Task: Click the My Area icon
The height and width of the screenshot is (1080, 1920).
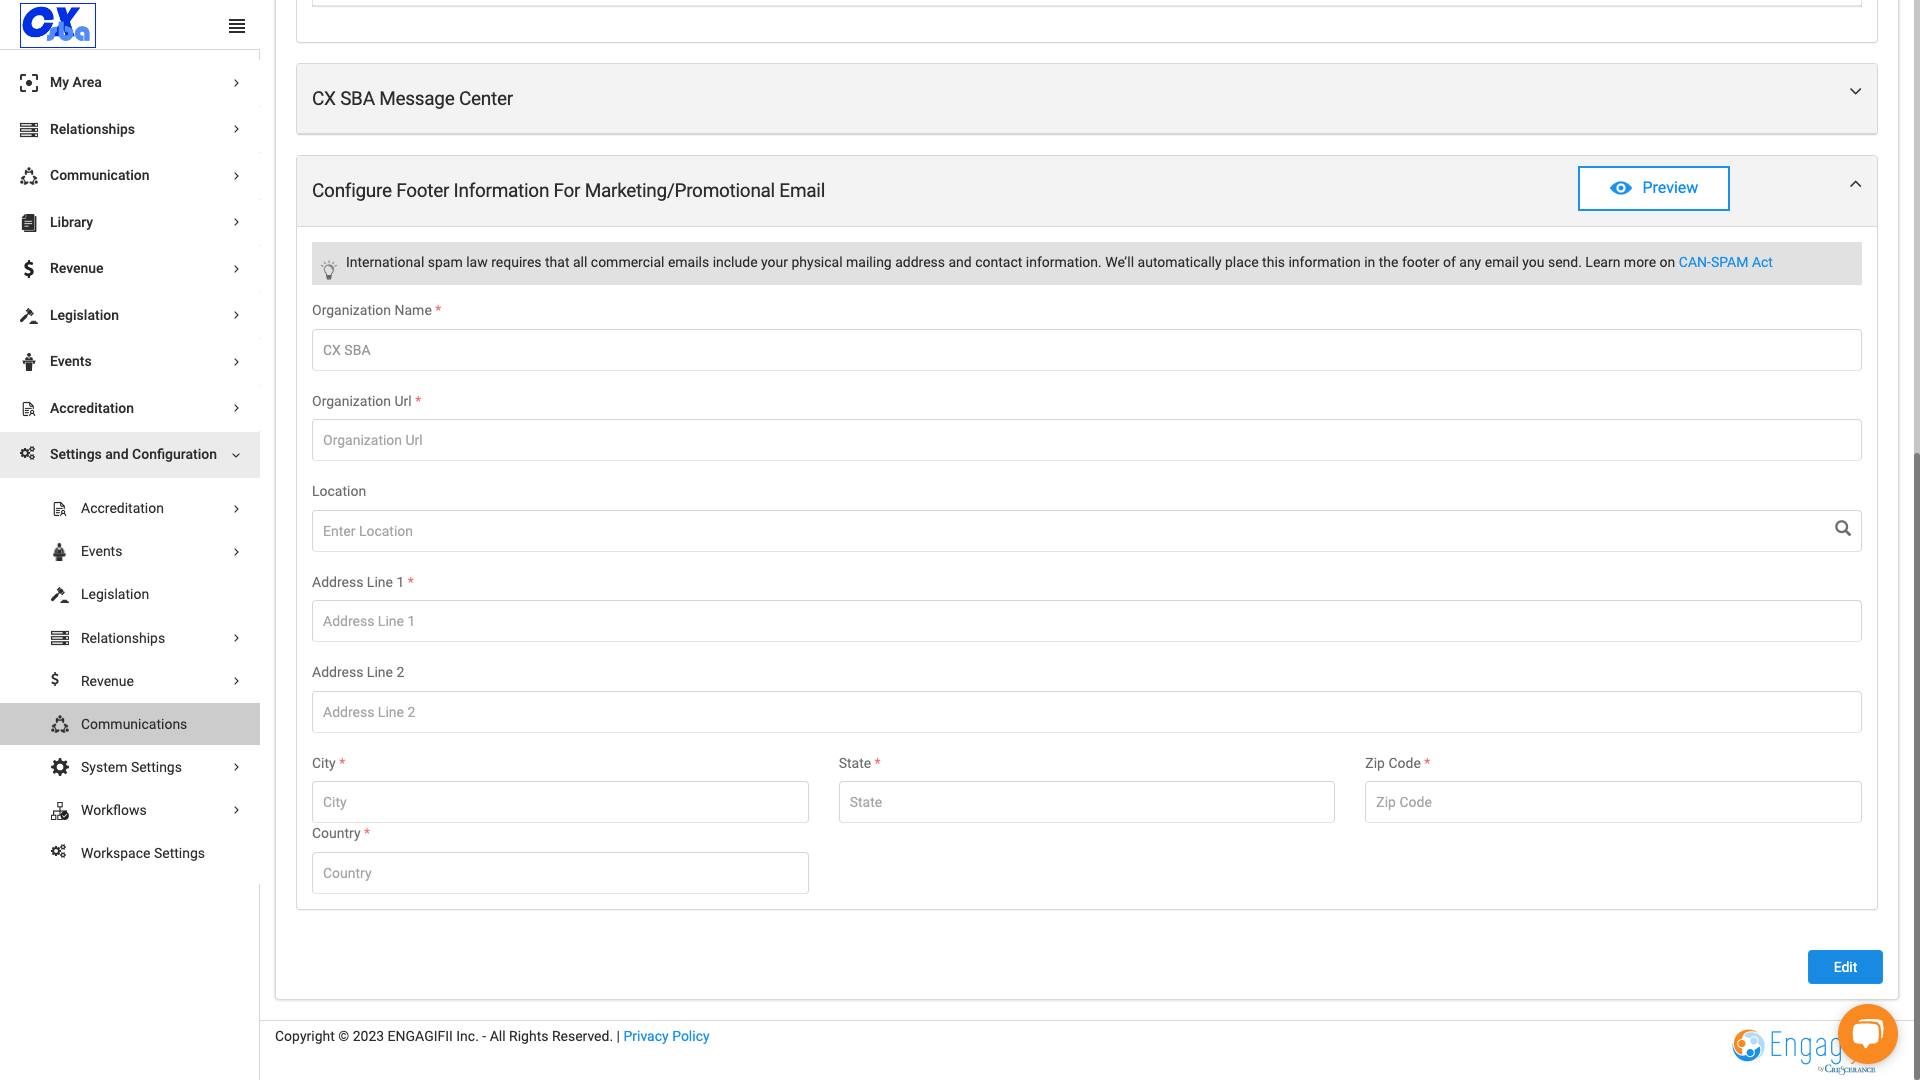Action: click(29, 83)
